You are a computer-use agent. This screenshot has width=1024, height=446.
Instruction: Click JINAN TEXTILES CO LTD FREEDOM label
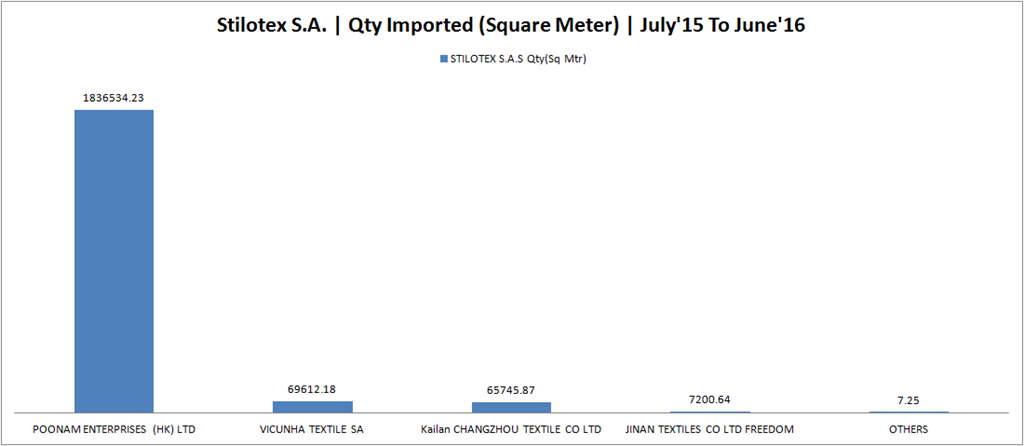coord(710,430)
